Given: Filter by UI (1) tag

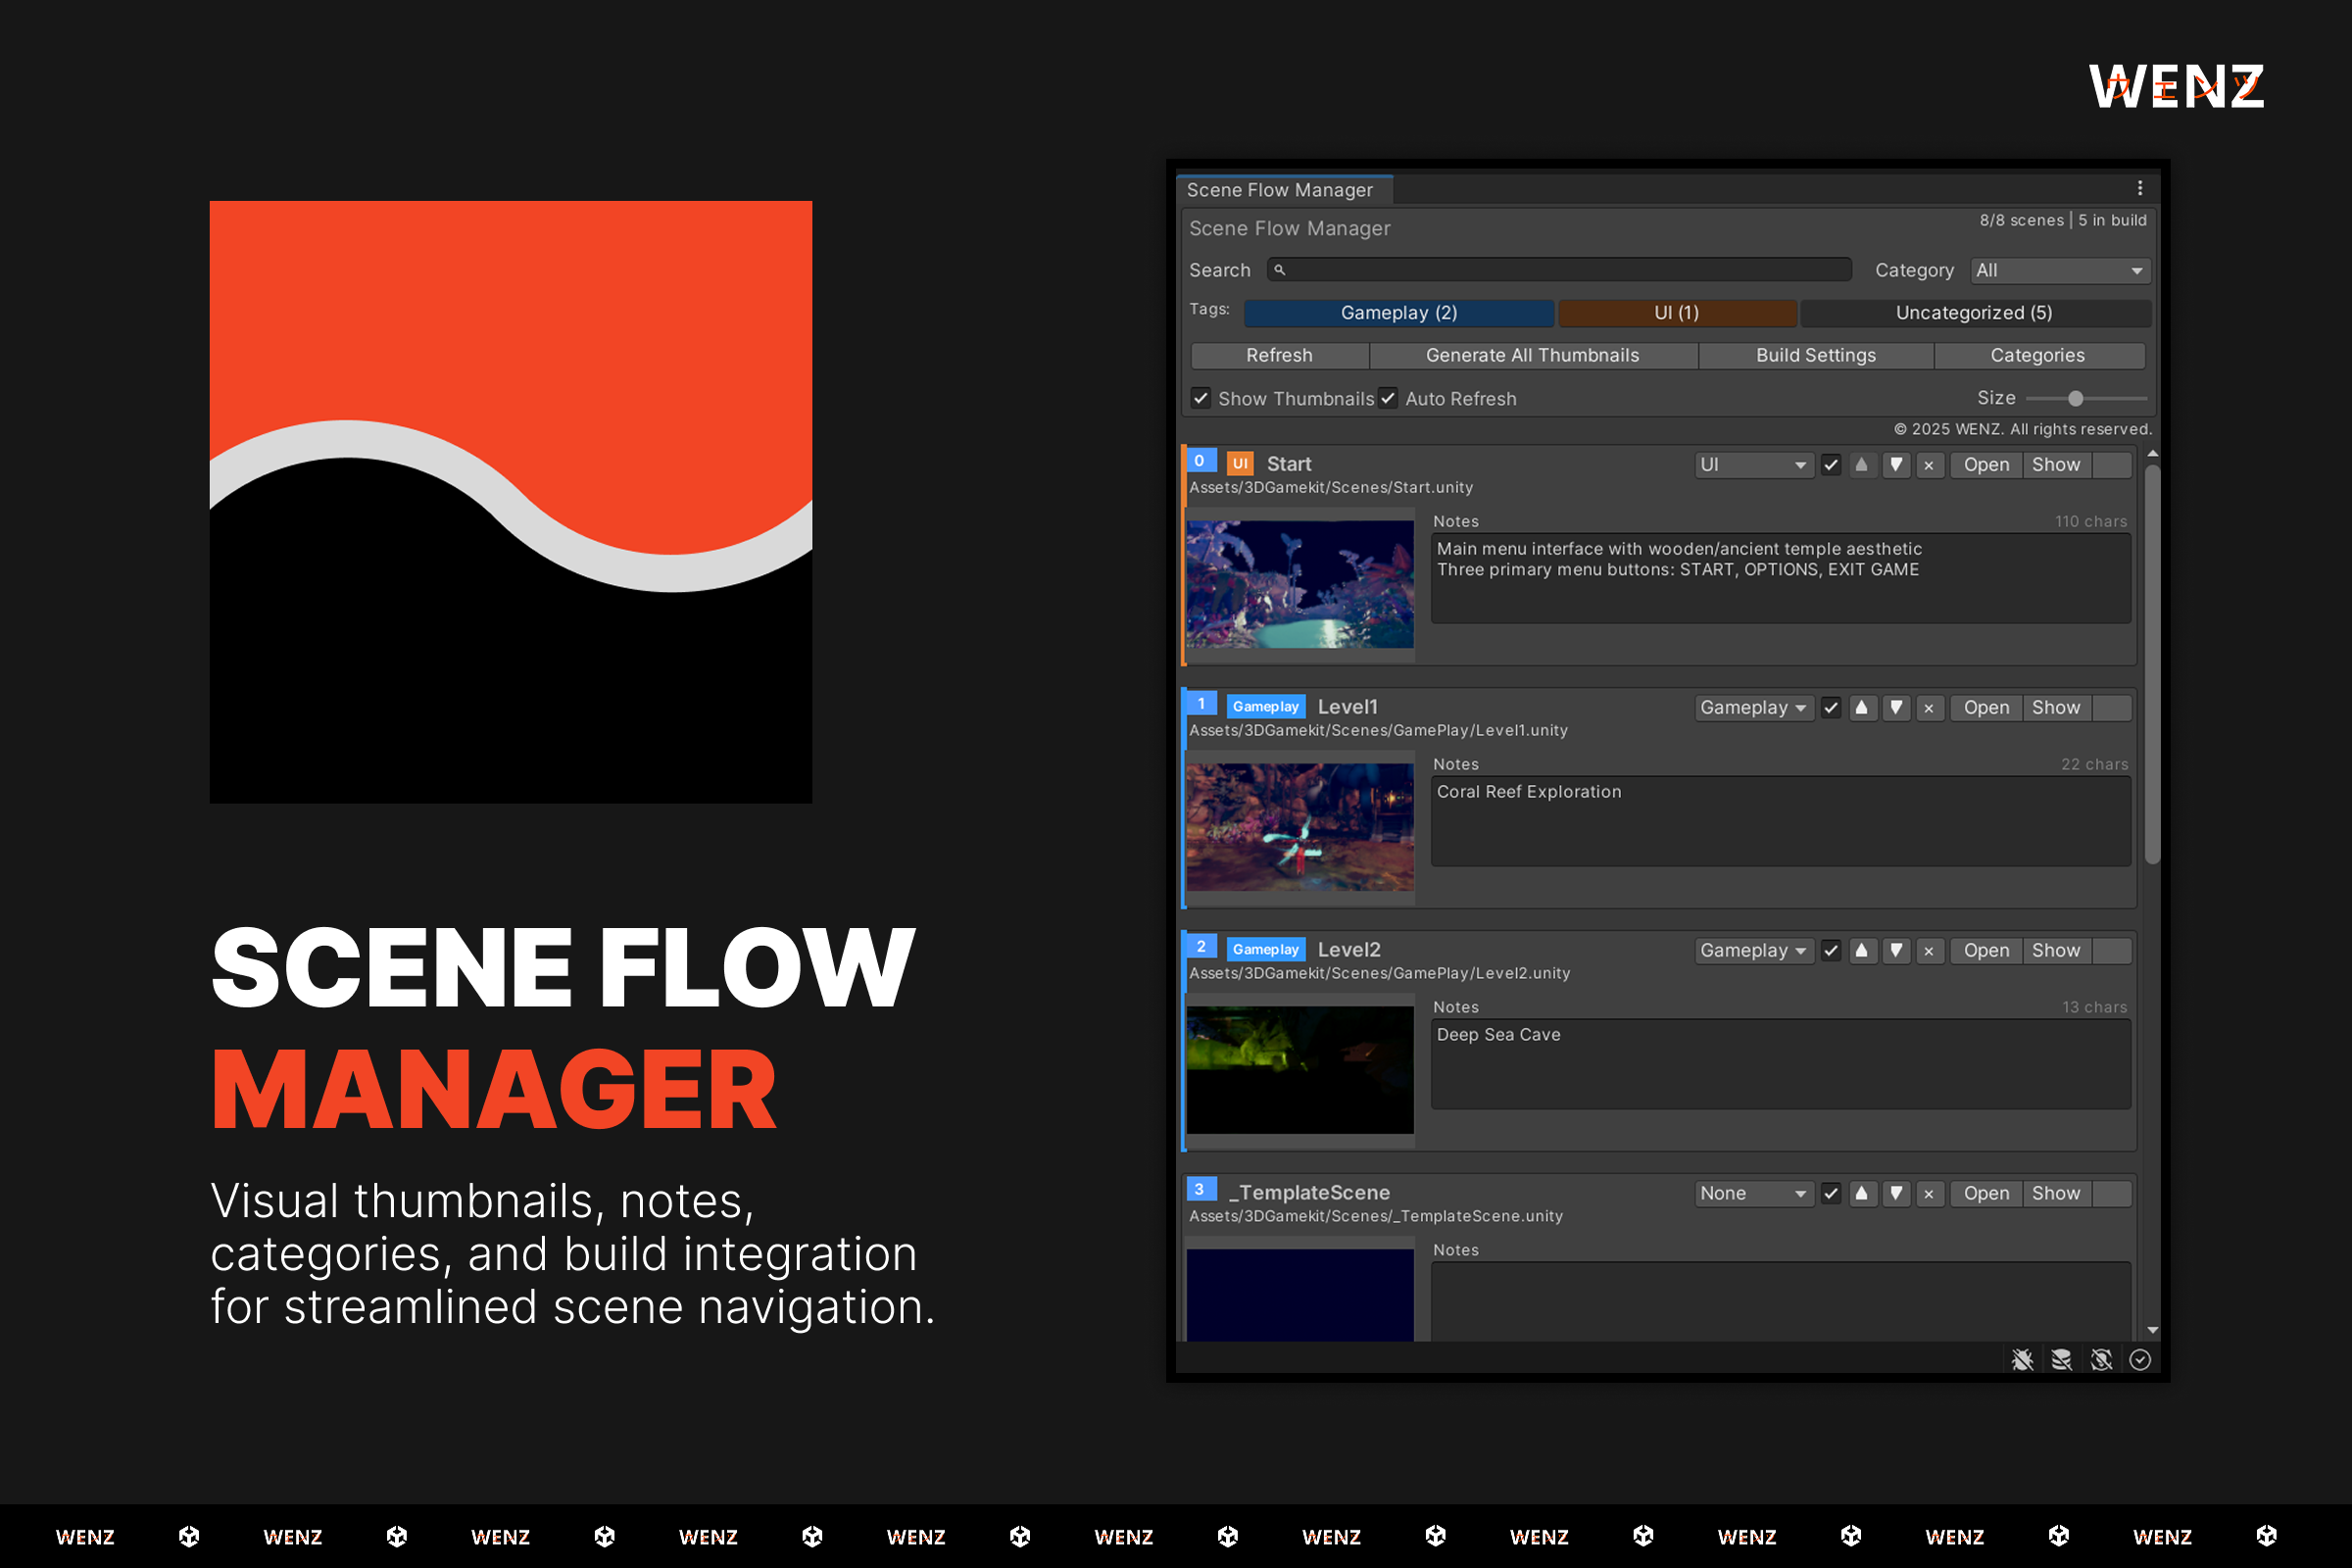Looking at the screenshot, I should [x=1677, y=313].
